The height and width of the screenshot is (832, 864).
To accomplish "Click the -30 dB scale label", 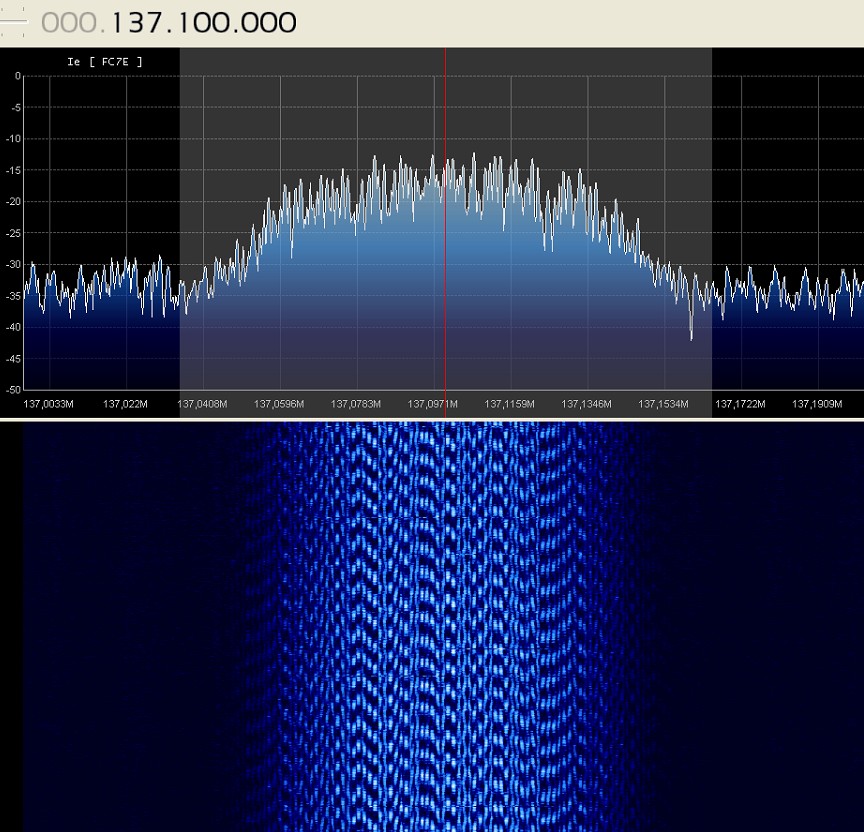I will [13, 264].
